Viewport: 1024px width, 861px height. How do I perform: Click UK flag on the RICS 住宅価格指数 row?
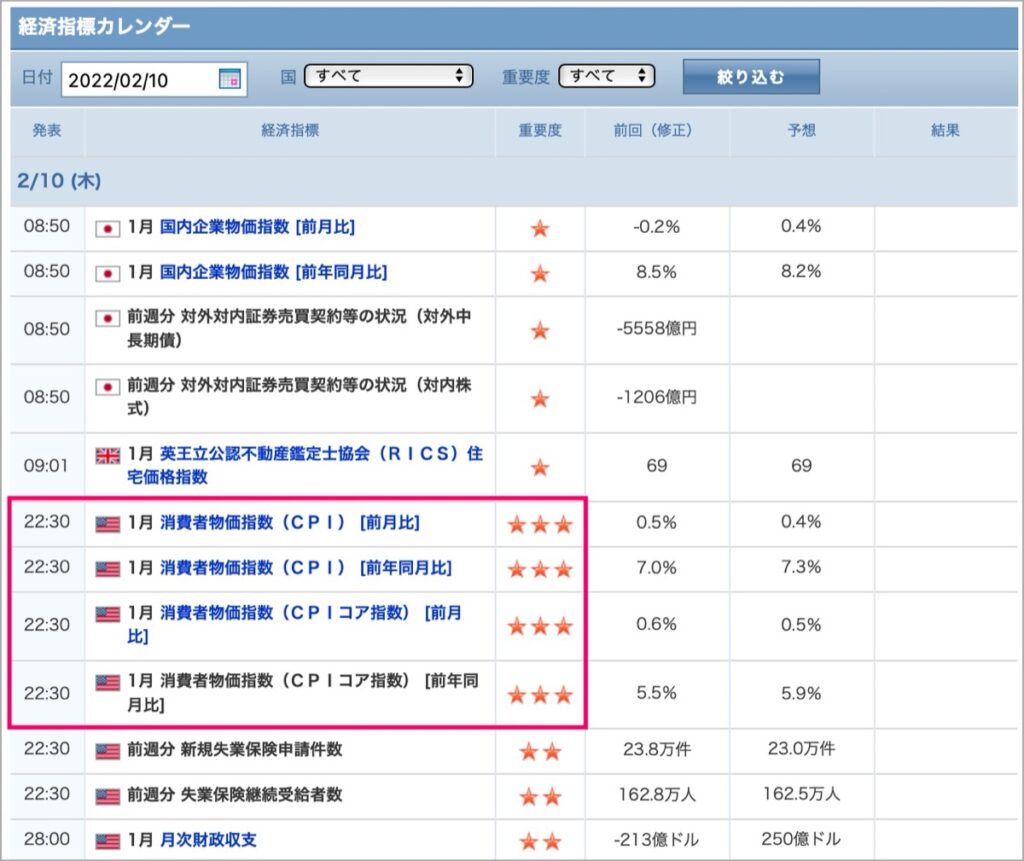tap(108, 455)
